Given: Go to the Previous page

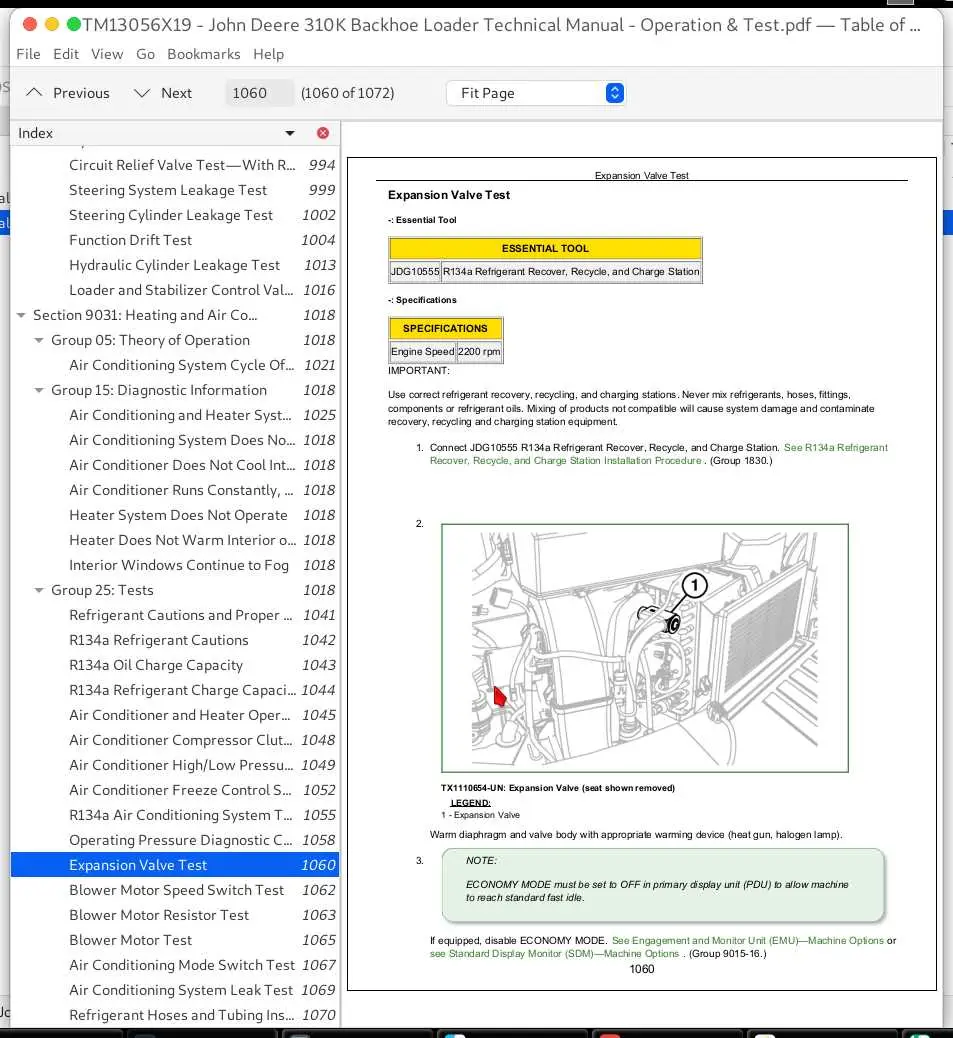Looking at the screenshot, I should point(68,93).
